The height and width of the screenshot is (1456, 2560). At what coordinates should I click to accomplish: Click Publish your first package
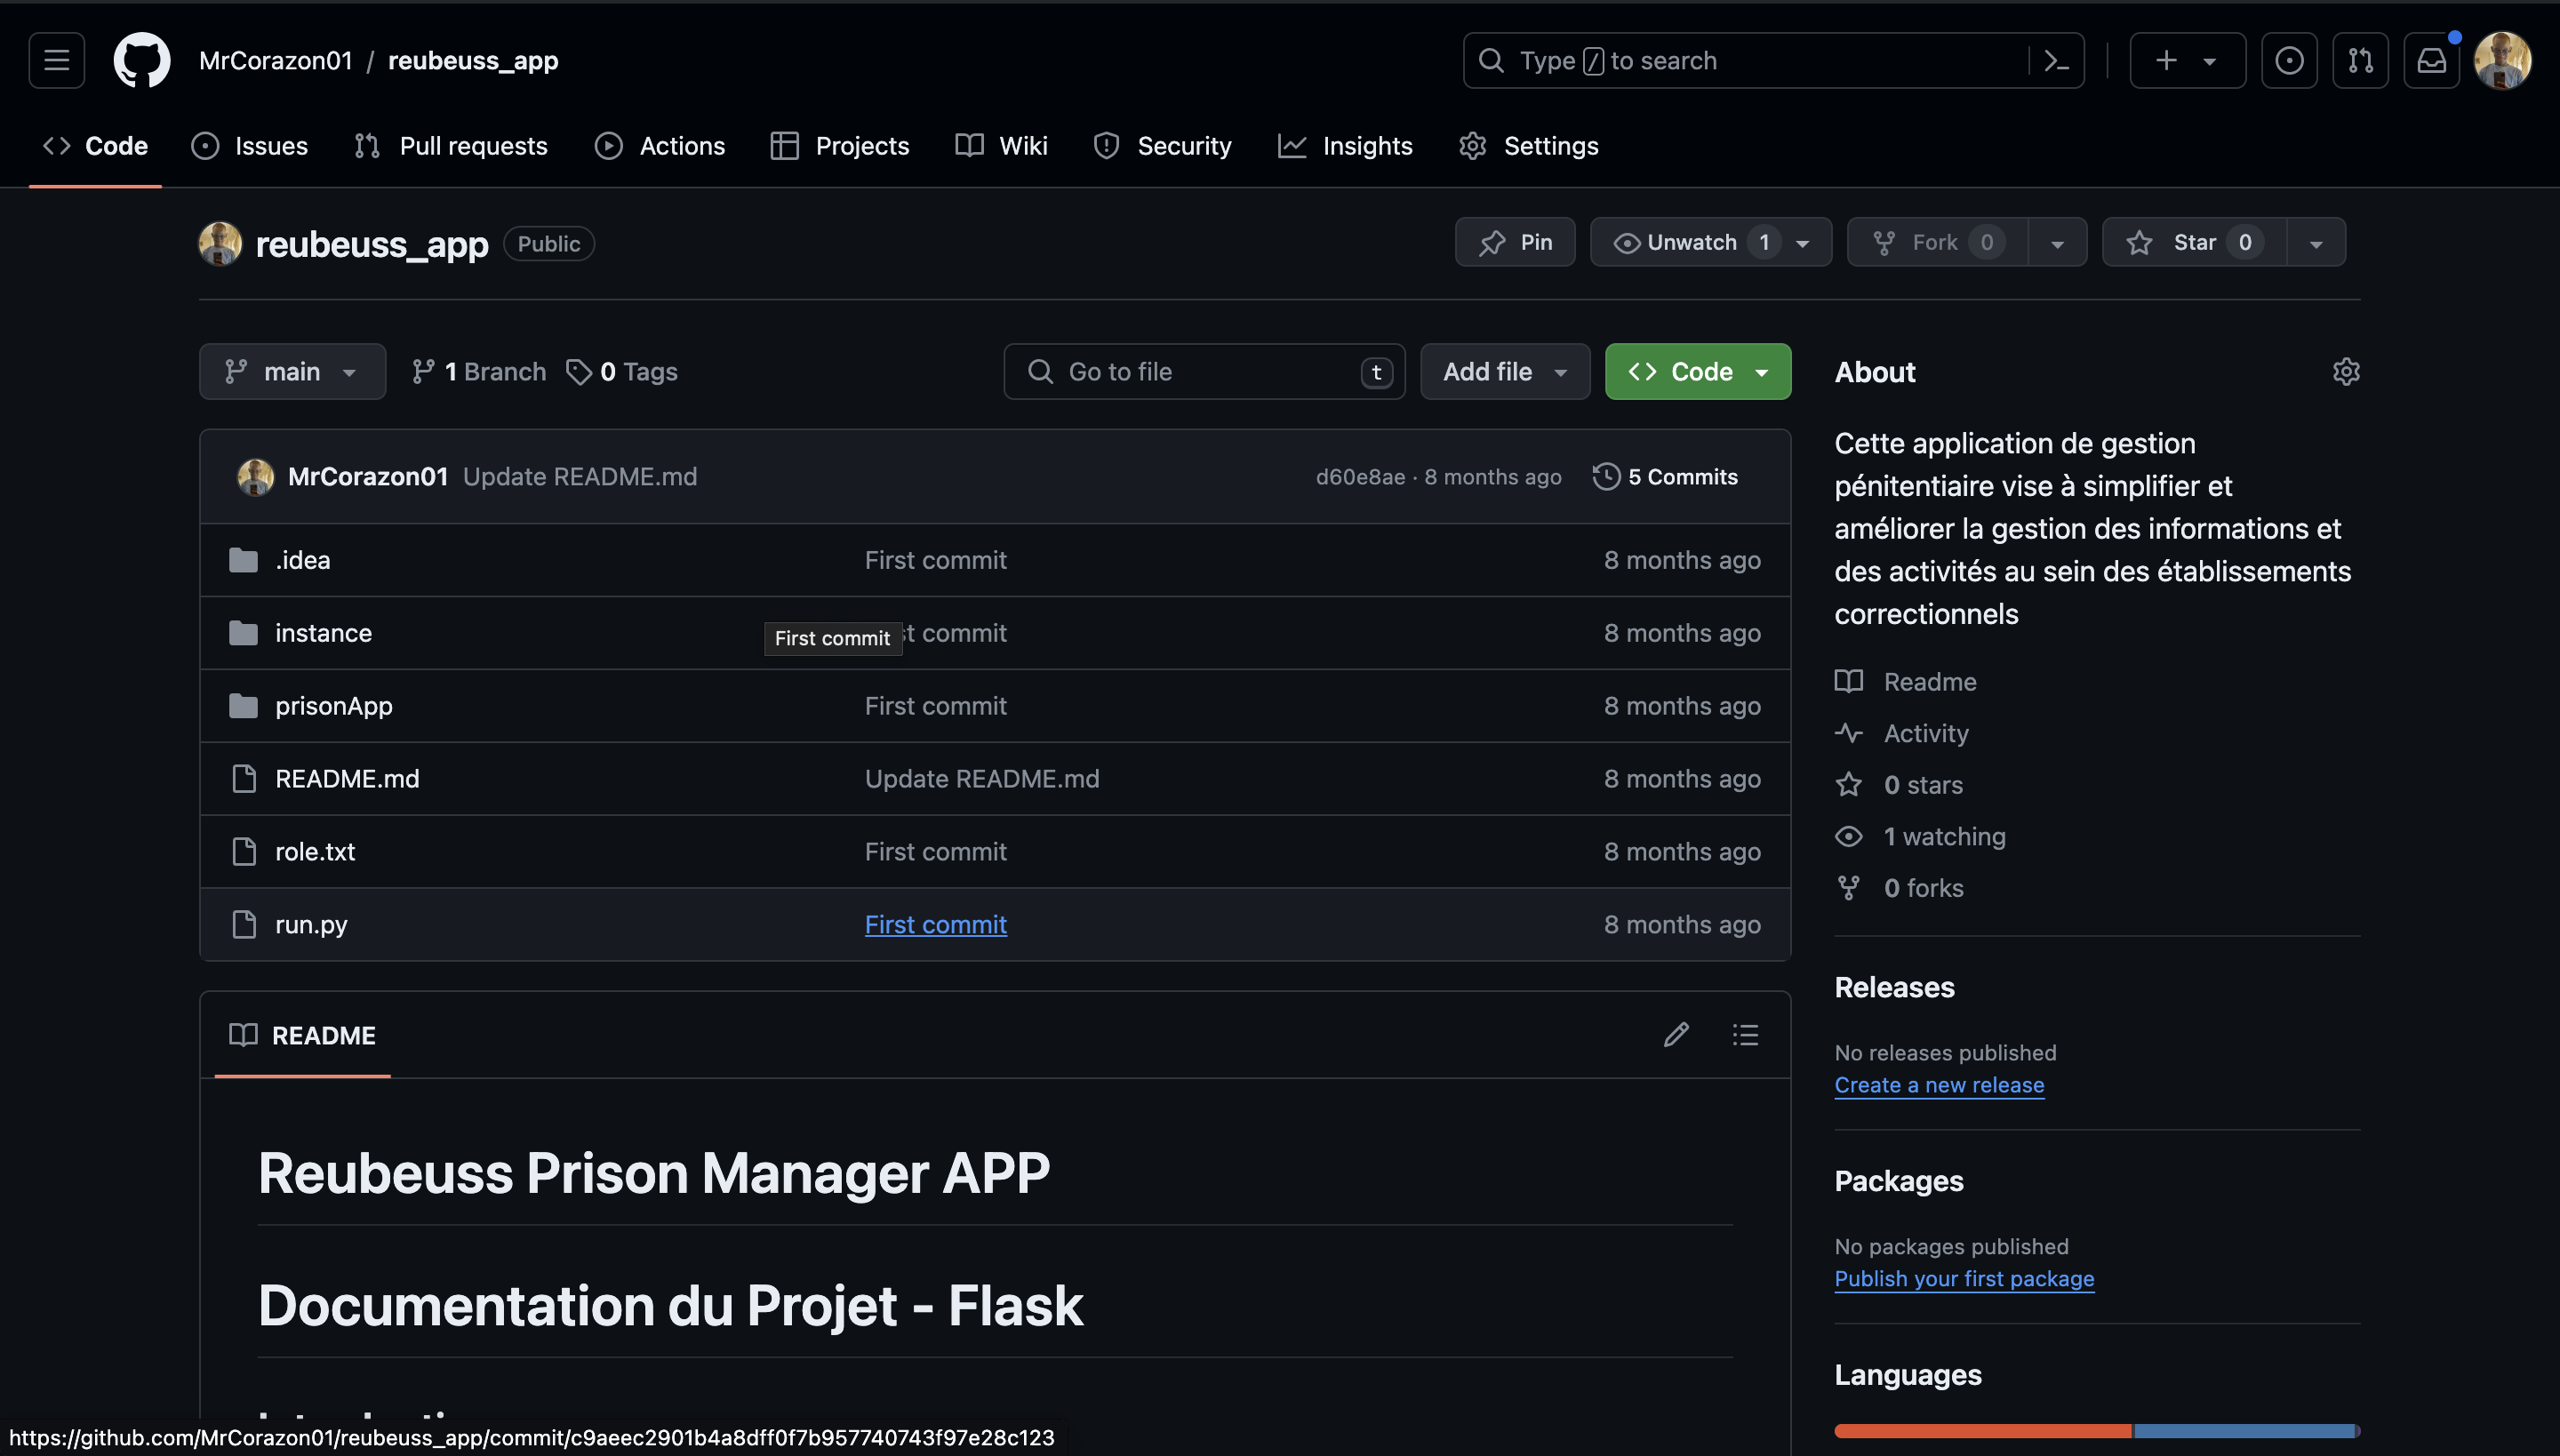point(1964,1279)
